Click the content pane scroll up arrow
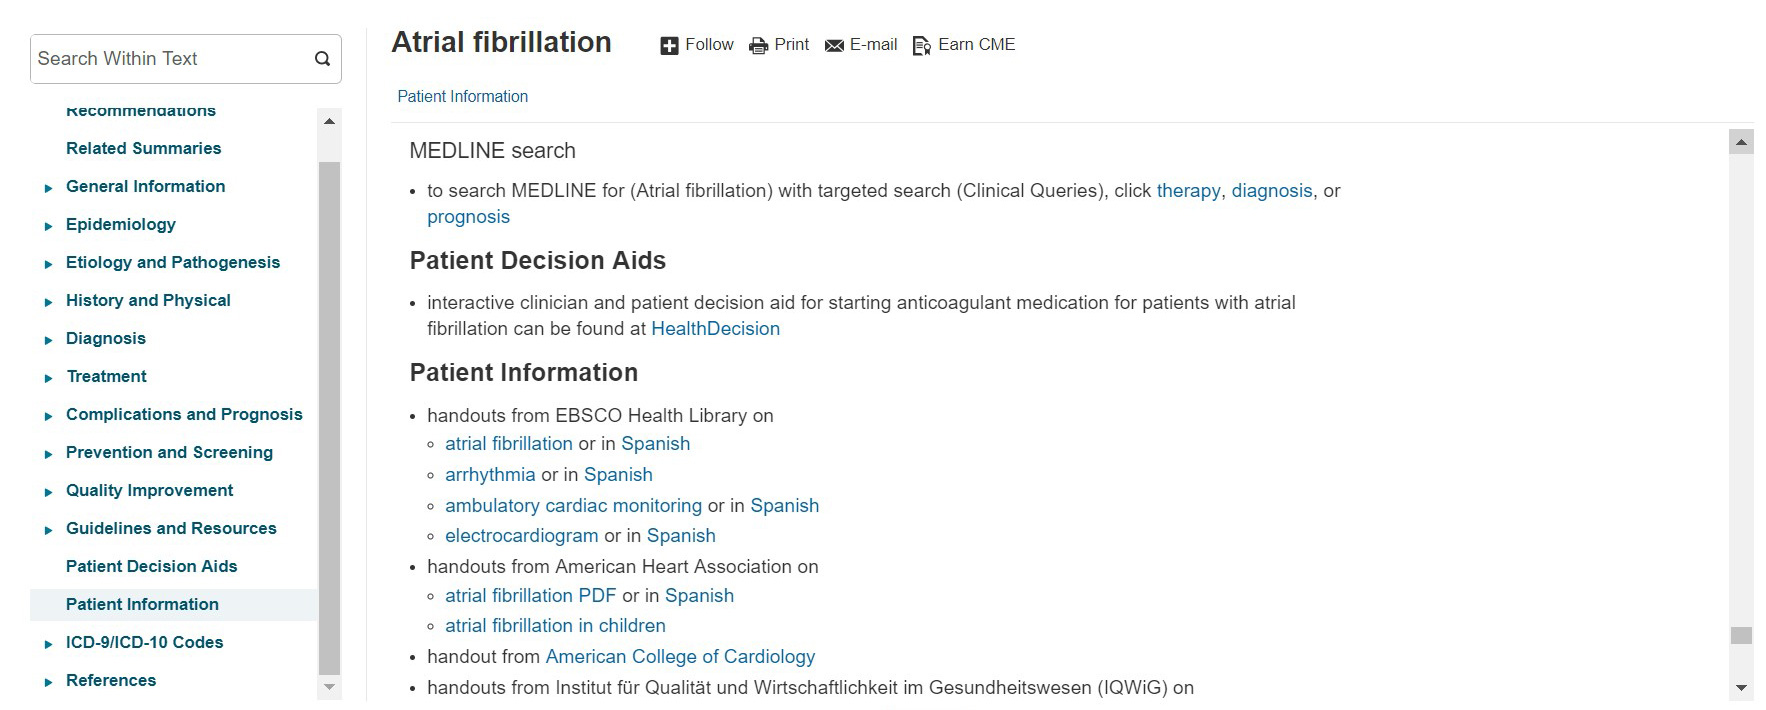This screenshot has height=710, width=1766. (1741, 143)
